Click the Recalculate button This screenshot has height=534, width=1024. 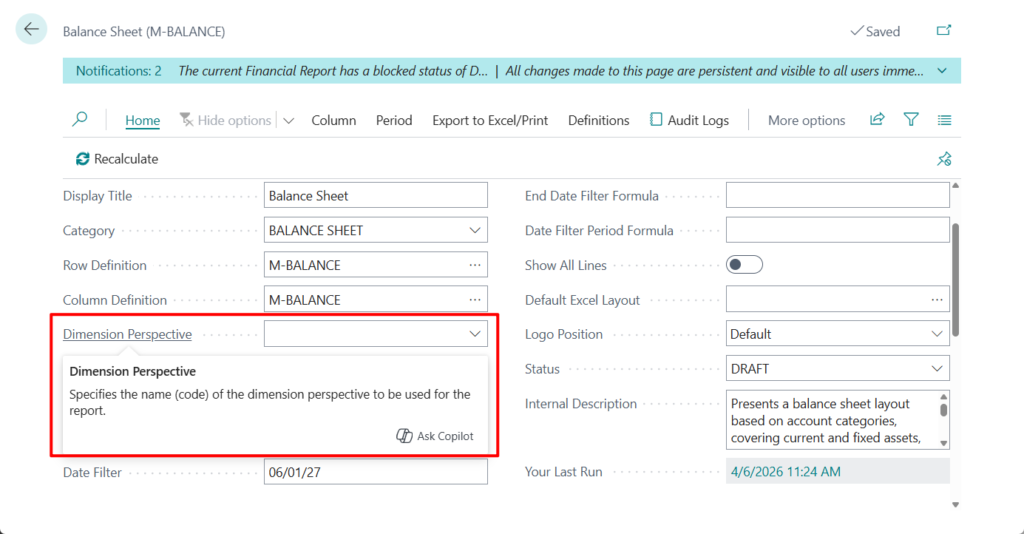coord(117,159)
